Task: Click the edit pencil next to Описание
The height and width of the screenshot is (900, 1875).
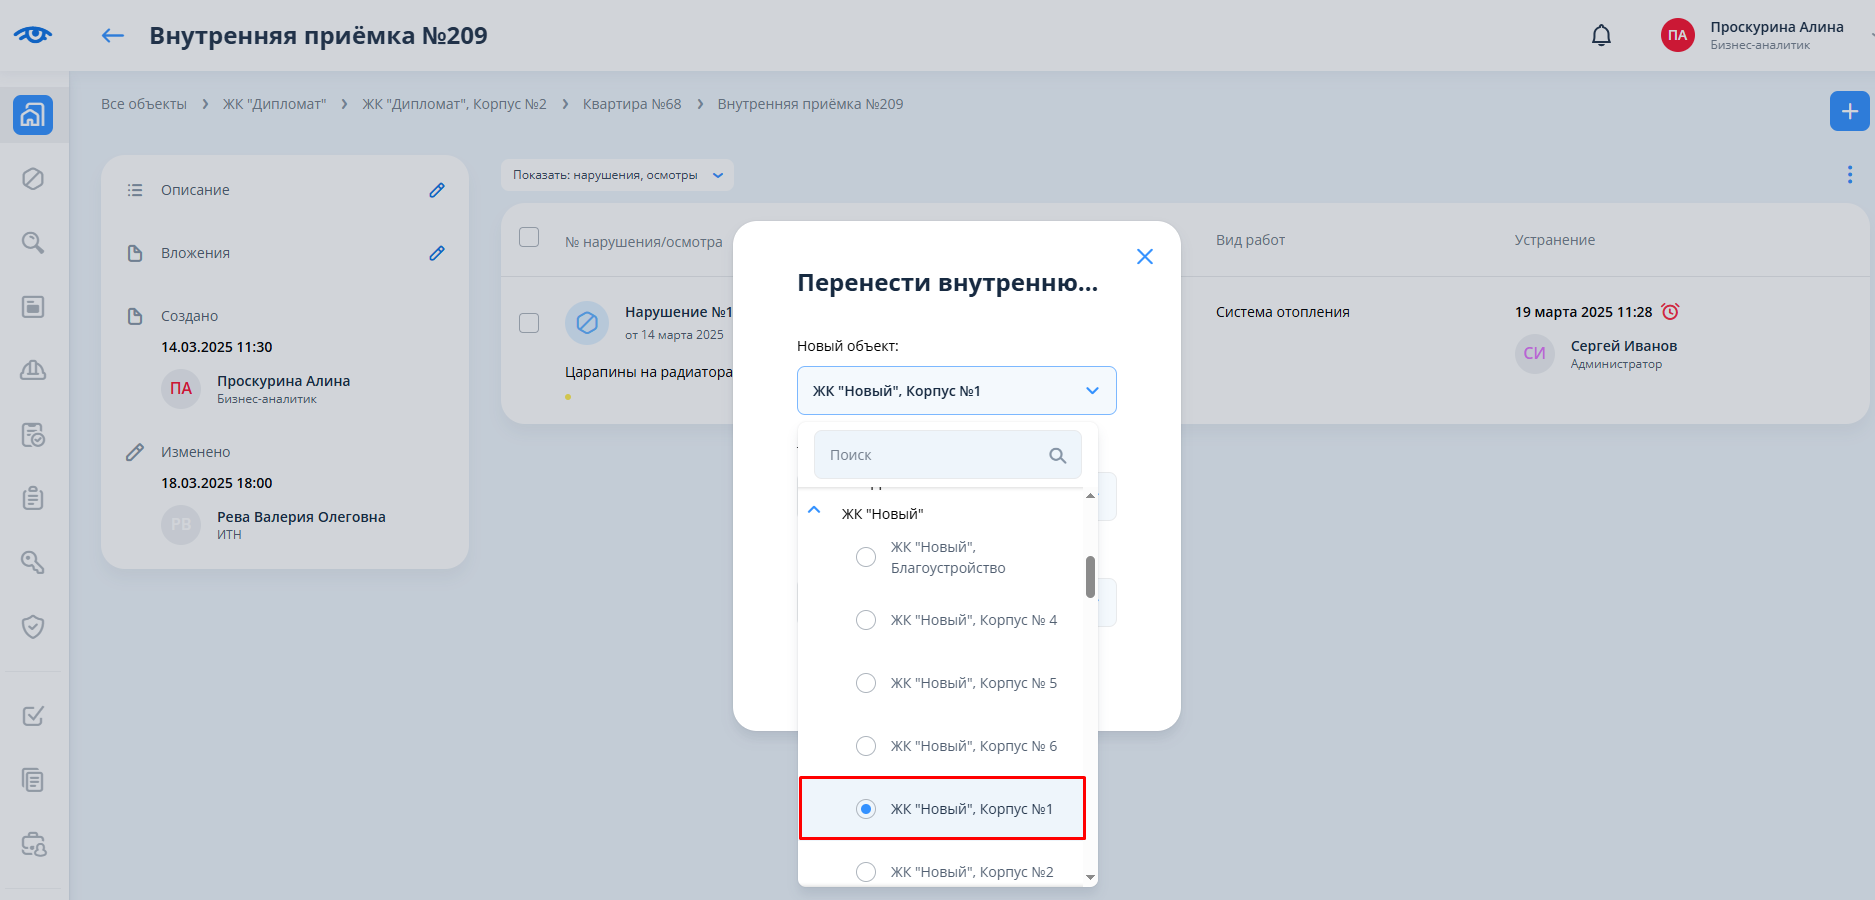Action: 437,190
